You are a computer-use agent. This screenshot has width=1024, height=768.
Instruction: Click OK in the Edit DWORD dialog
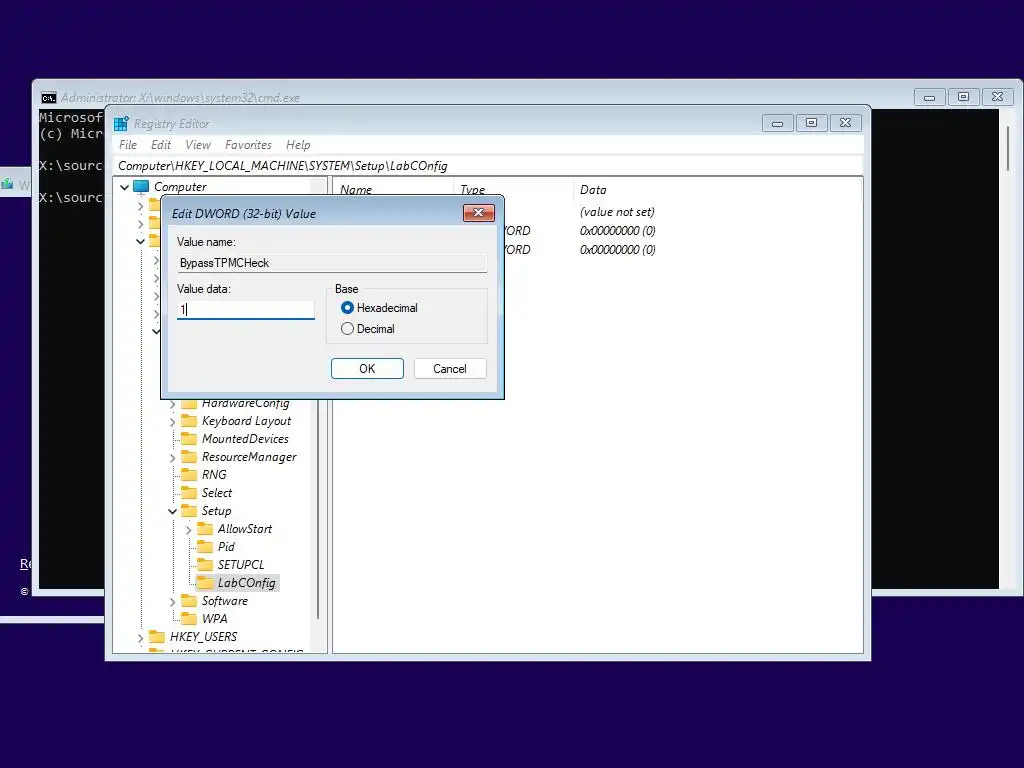(367, 368)
